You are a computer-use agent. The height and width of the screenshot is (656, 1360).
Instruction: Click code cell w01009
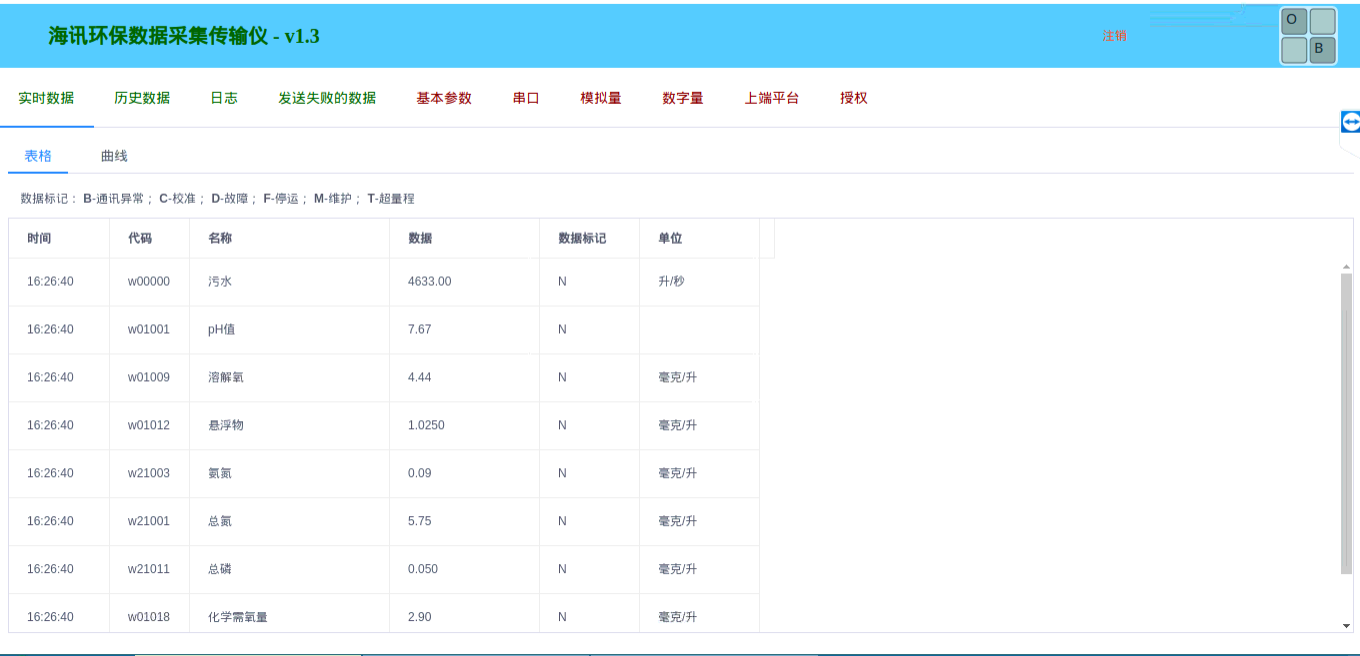tap(149, 378)
